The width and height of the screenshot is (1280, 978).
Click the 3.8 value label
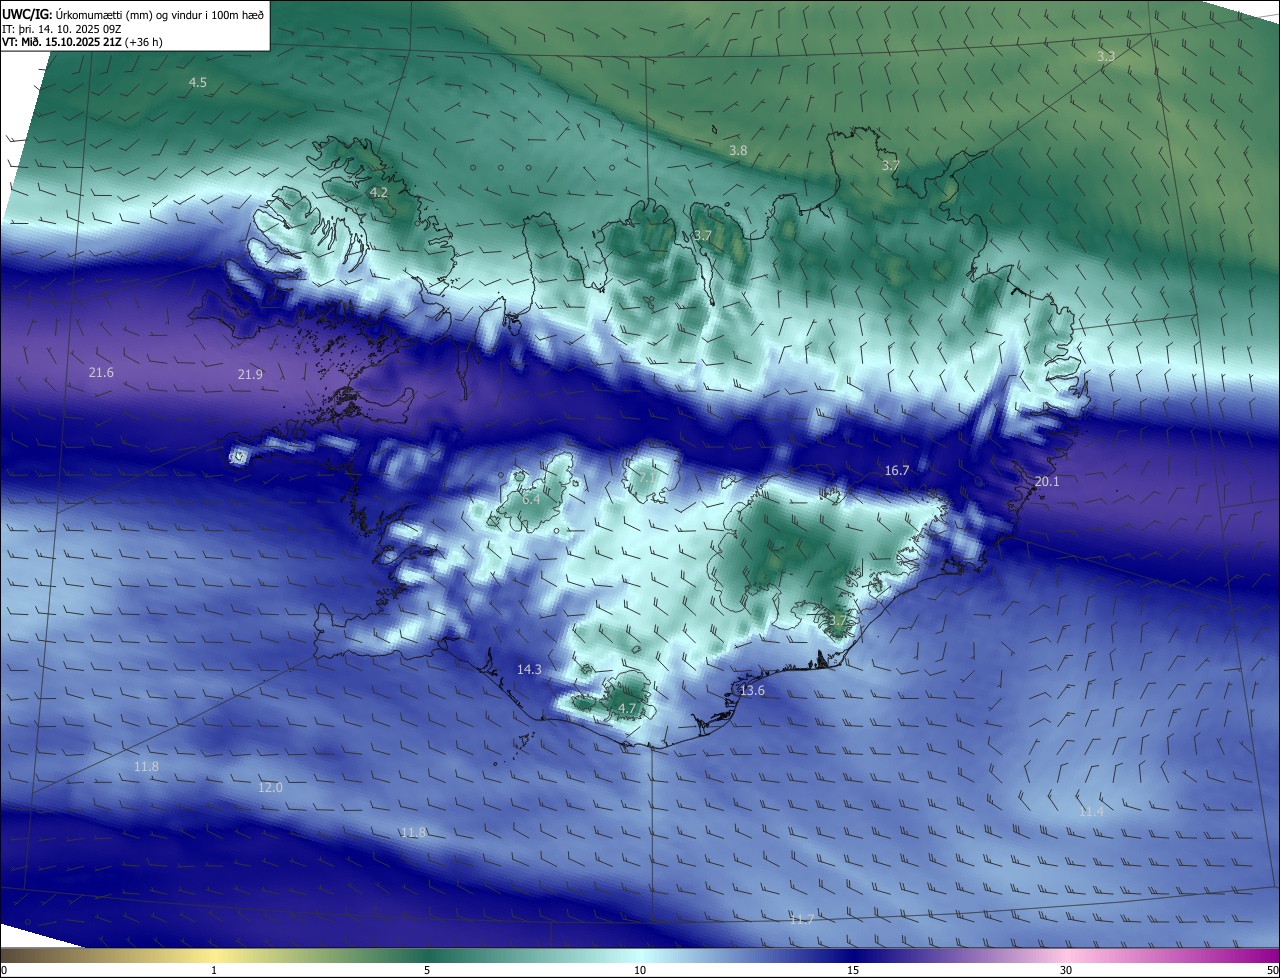click(x=738, y=150)
